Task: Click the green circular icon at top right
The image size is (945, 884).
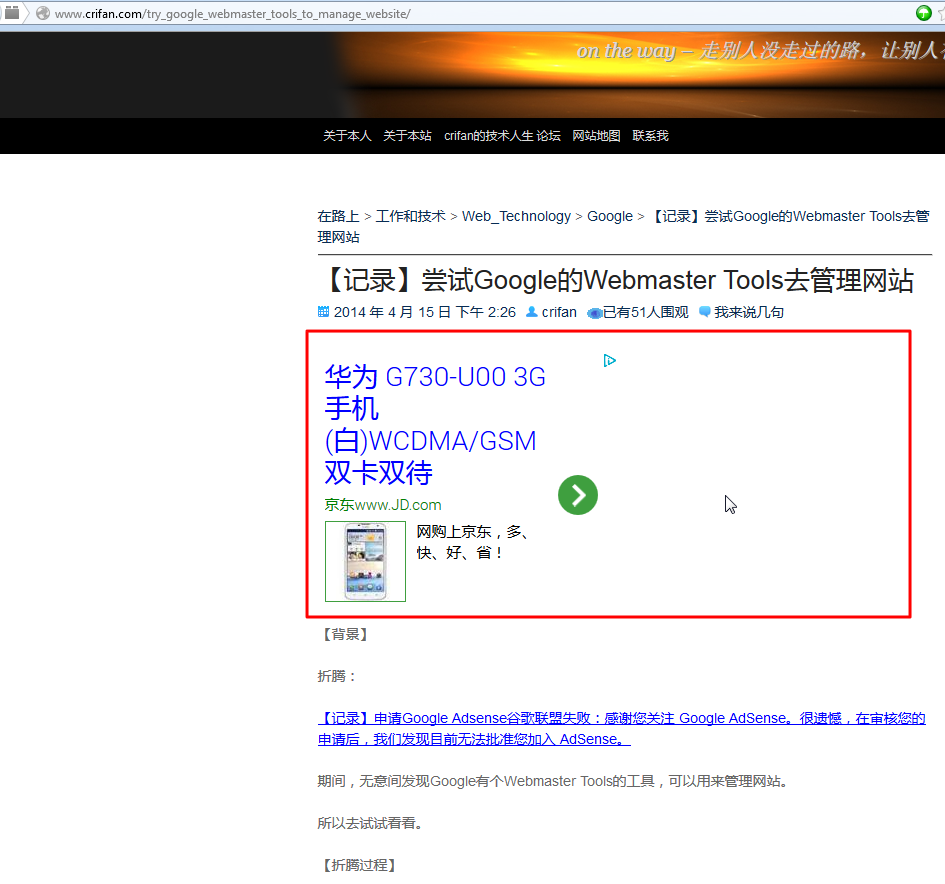Action: [x=923, y=13]
